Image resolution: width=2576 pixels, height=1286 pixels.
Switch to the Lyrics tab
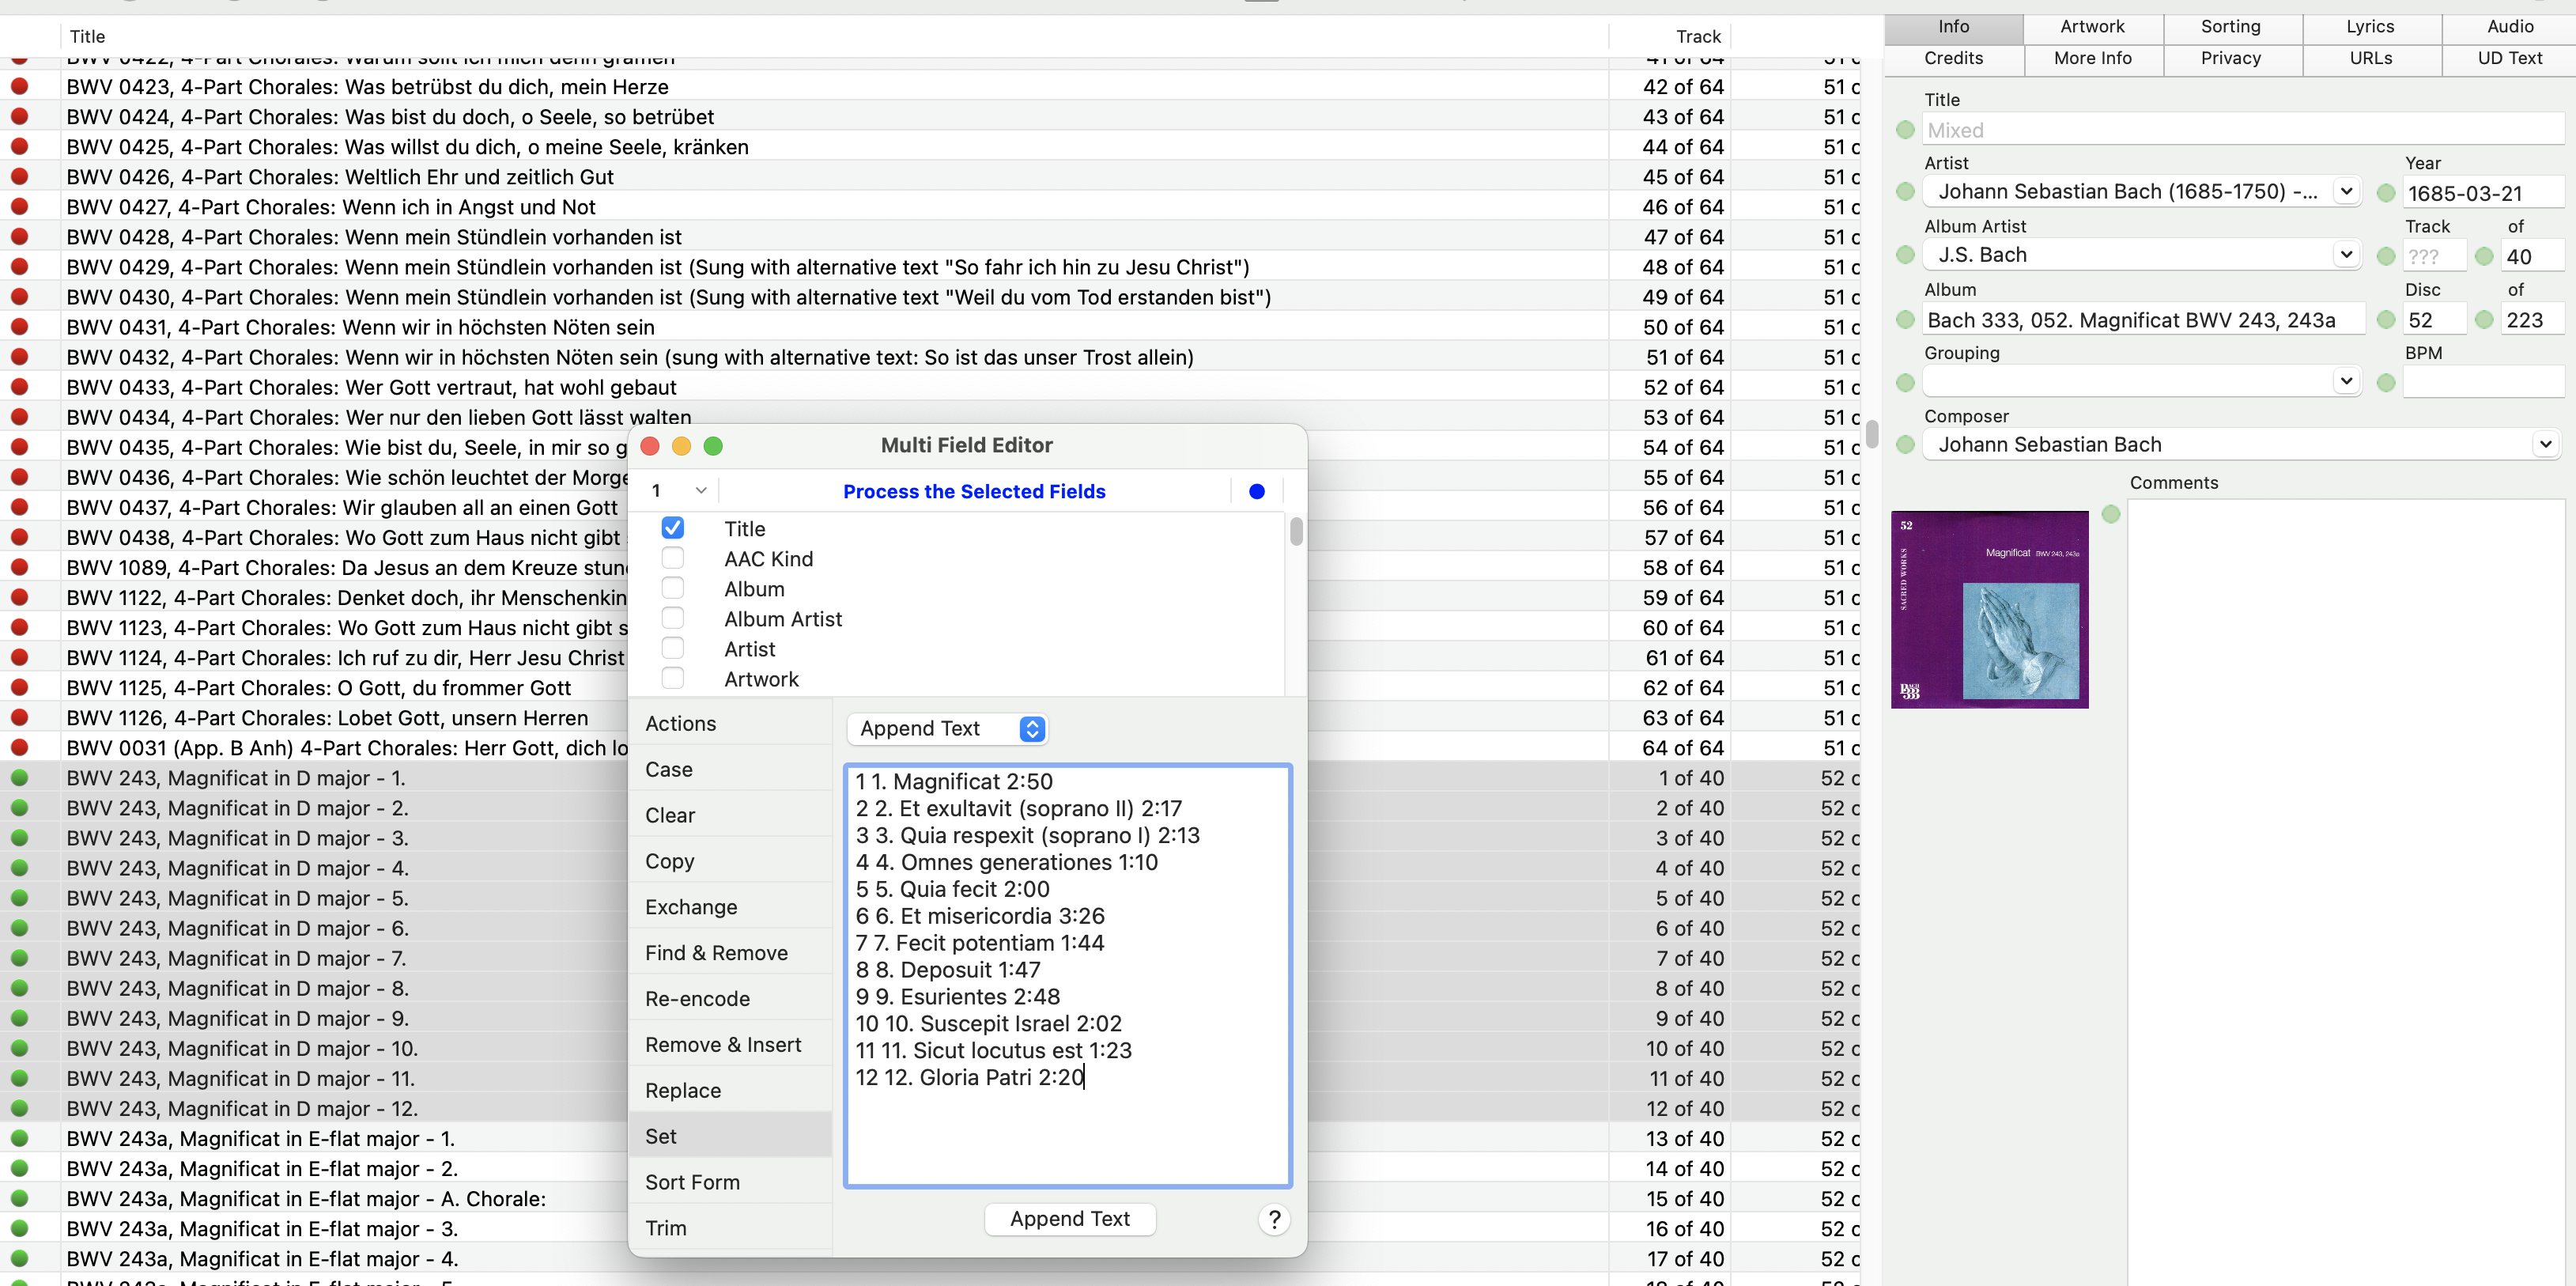(x=2370, y=27)
